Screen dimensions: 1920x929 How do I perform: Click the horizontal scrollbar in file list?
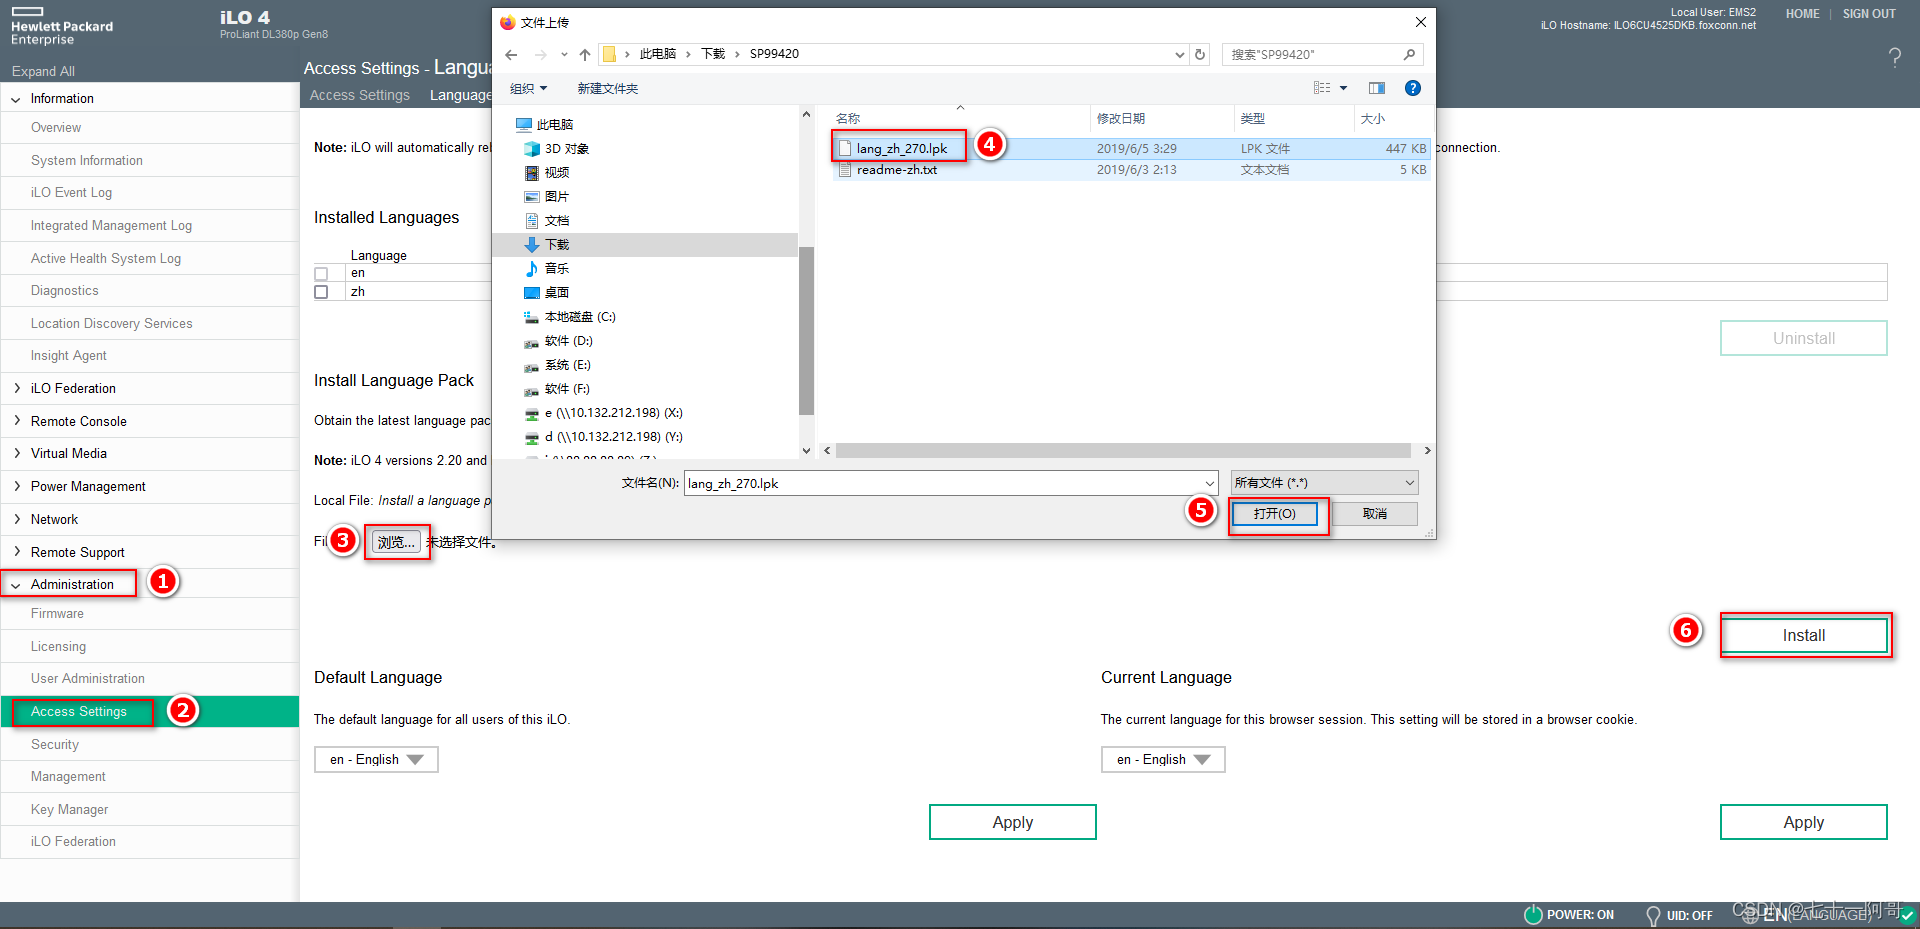pos(1124,451)
